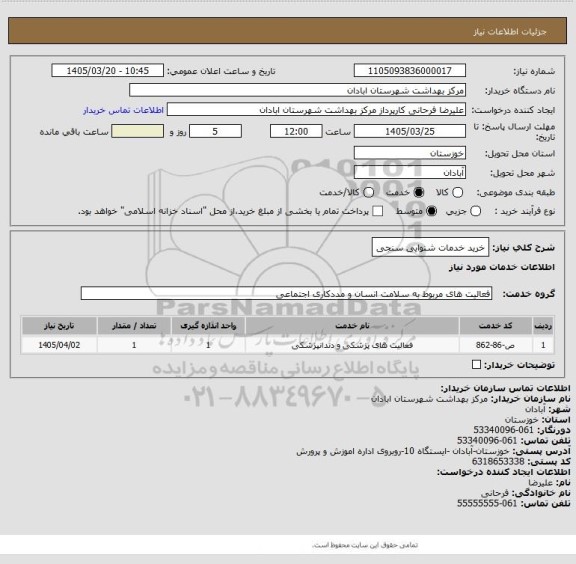This screenshot has height=564, width=576.
Task: Click the service group field فعالیت های مربوط به سلامت
Action: click(x=286, y=294)
